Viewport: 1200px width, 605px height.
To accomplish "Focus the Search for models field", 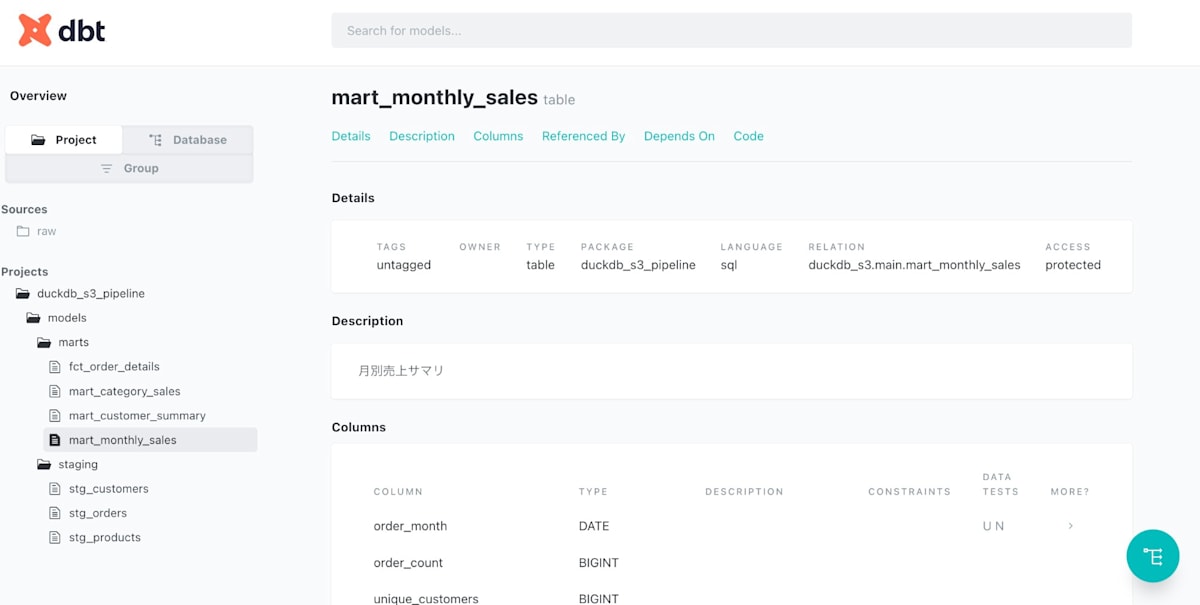I will point(732,30).
